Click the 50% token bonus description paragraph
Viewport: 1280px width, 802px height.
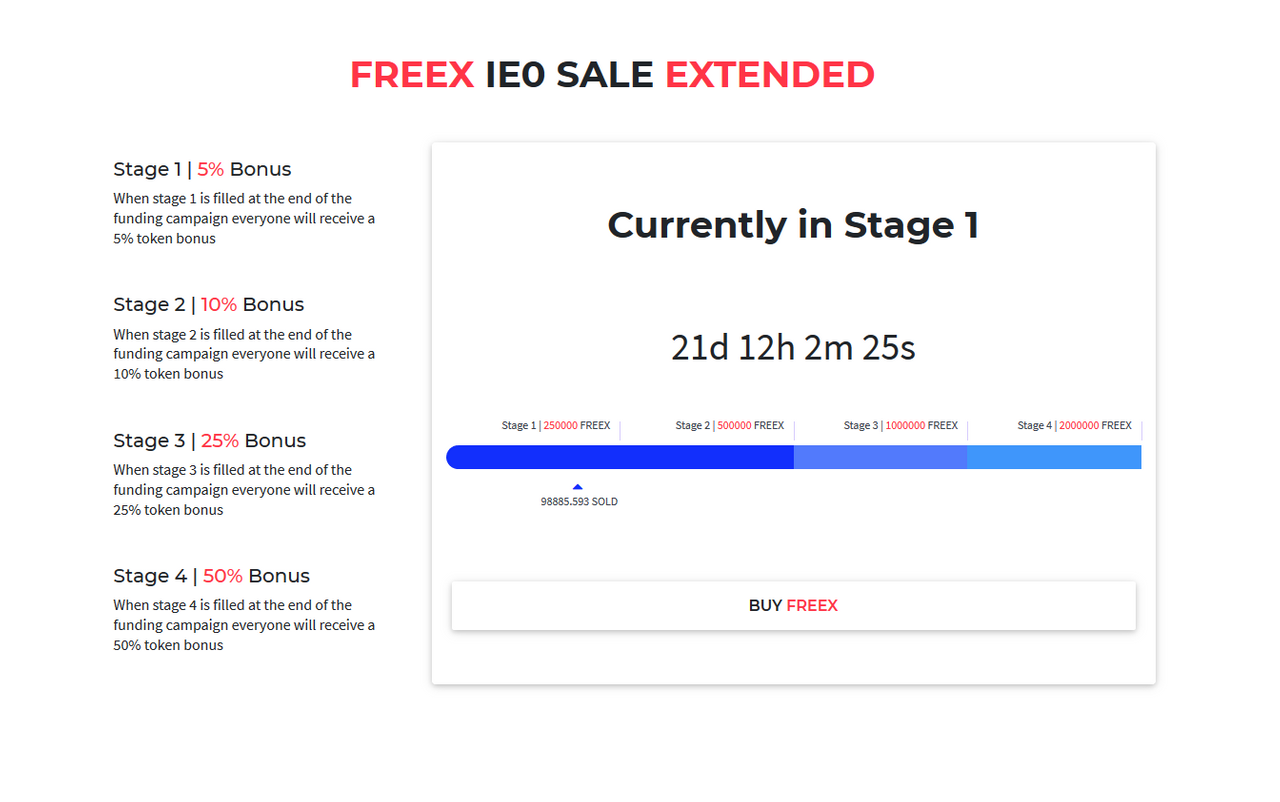pos(244,625)
